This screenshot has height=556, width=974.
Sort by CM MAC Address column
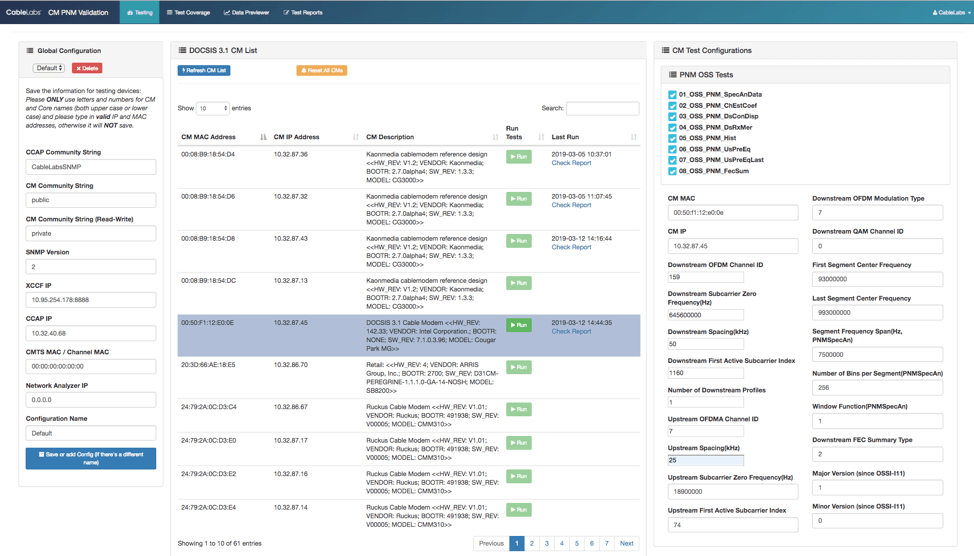tap(223, 137)
